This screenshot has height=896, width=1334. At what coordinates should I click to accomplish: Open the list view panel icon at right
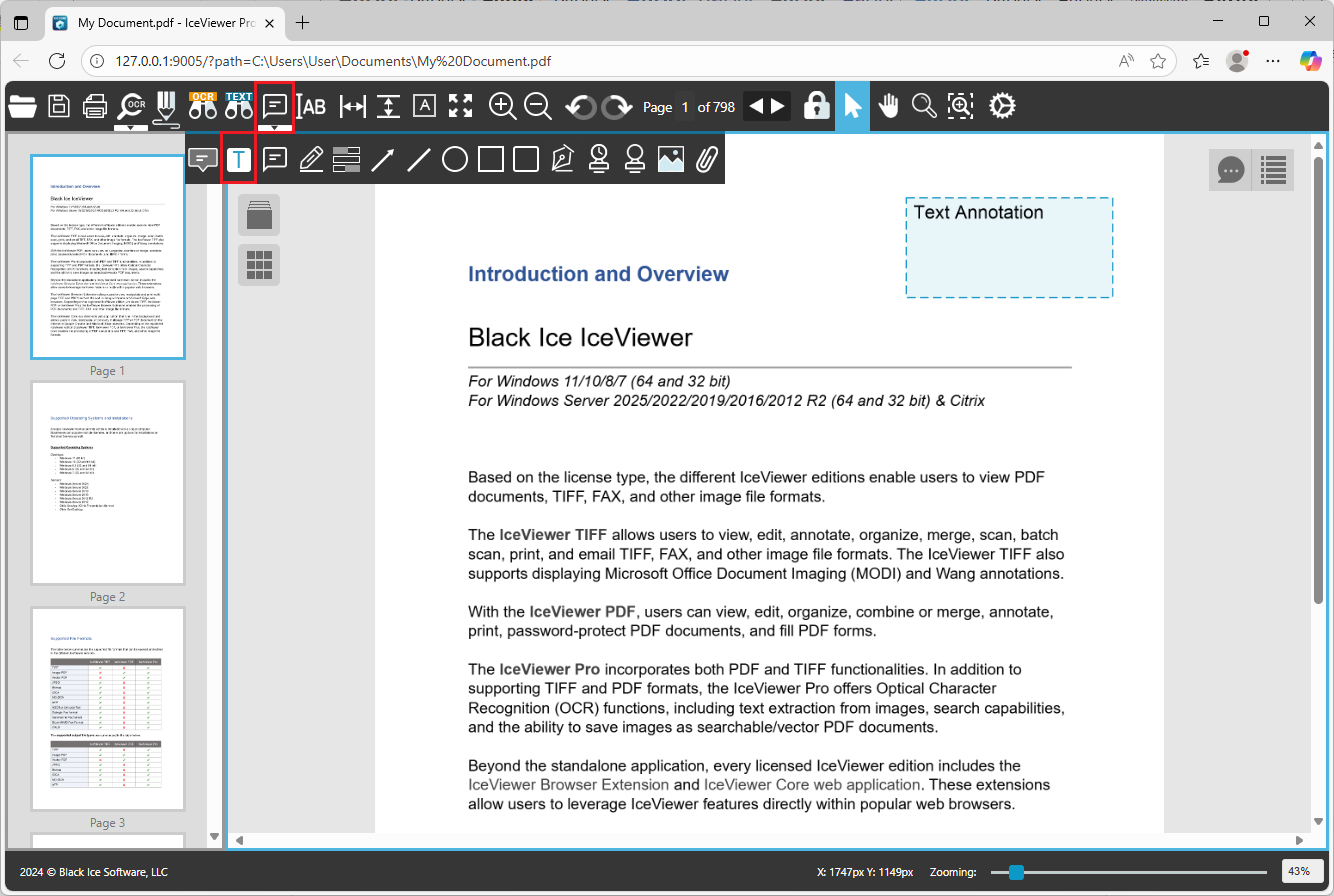pos(1273,170)
